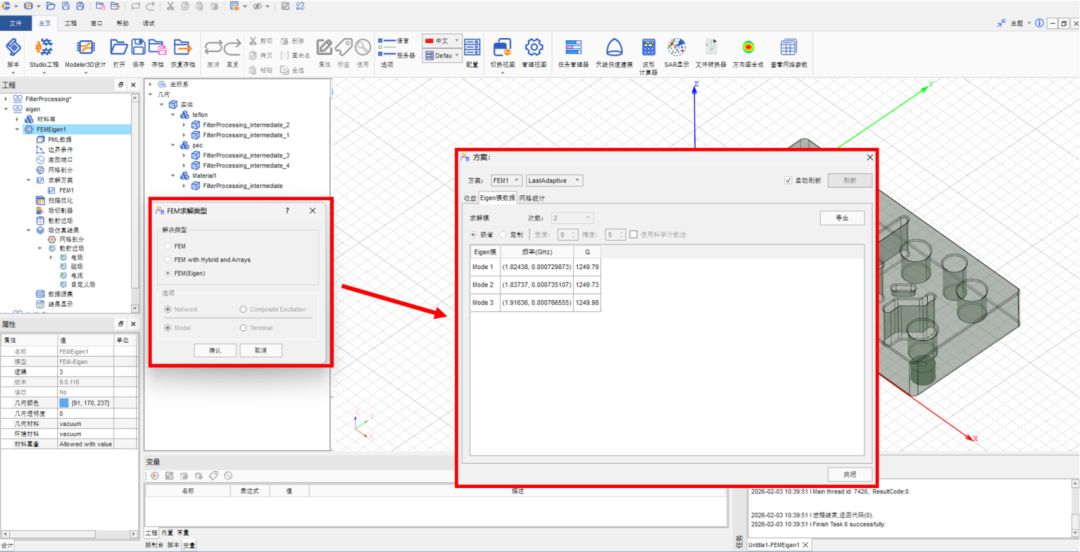Click the 切换视图 switch view icon

(x=502, y=47)
